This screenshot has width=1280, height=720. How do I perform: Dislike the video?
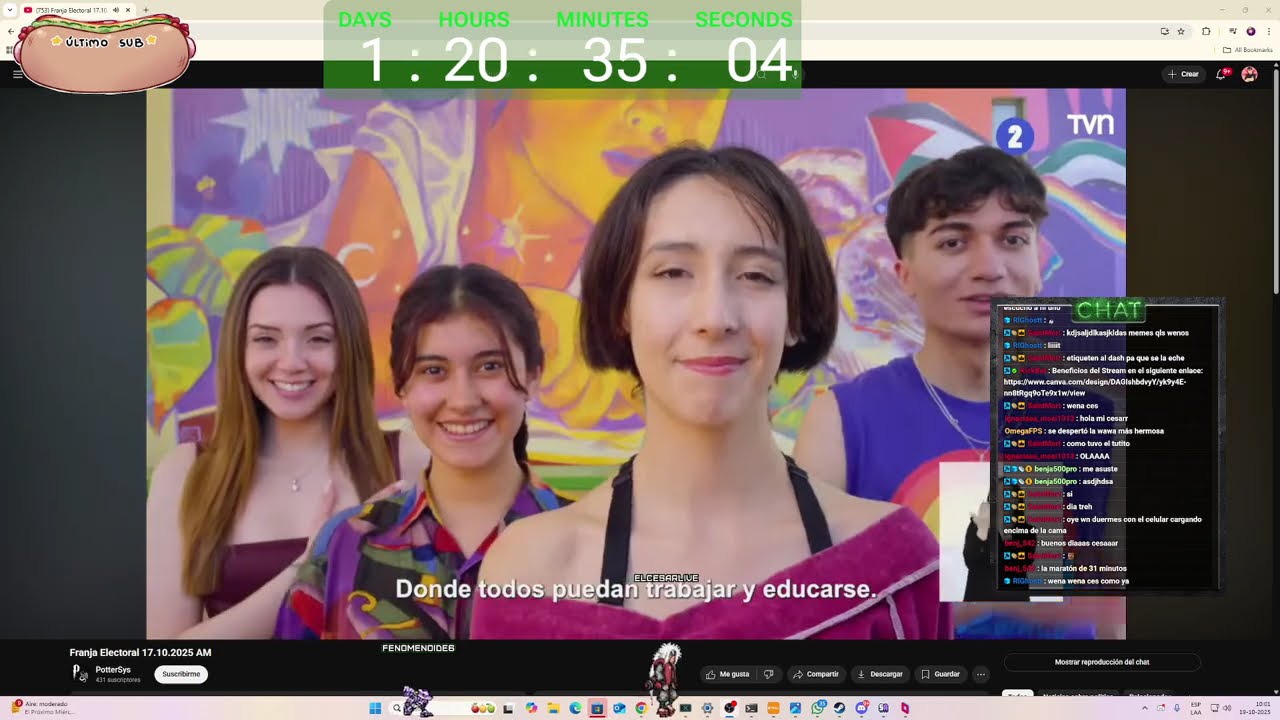(x=768, y=674)
